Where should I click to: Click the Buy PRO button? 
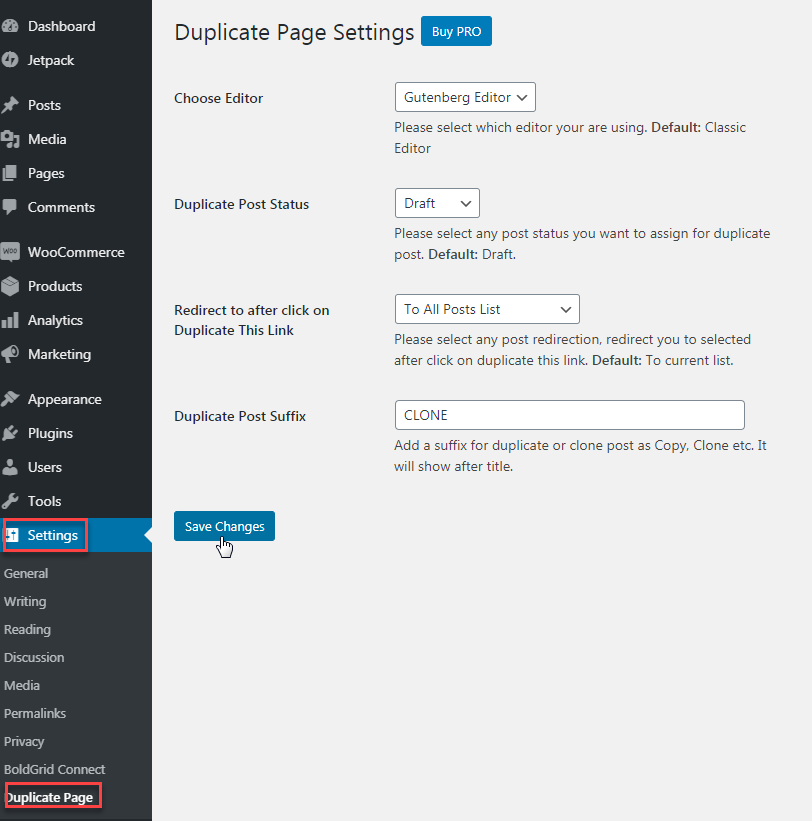coord(456,32)
